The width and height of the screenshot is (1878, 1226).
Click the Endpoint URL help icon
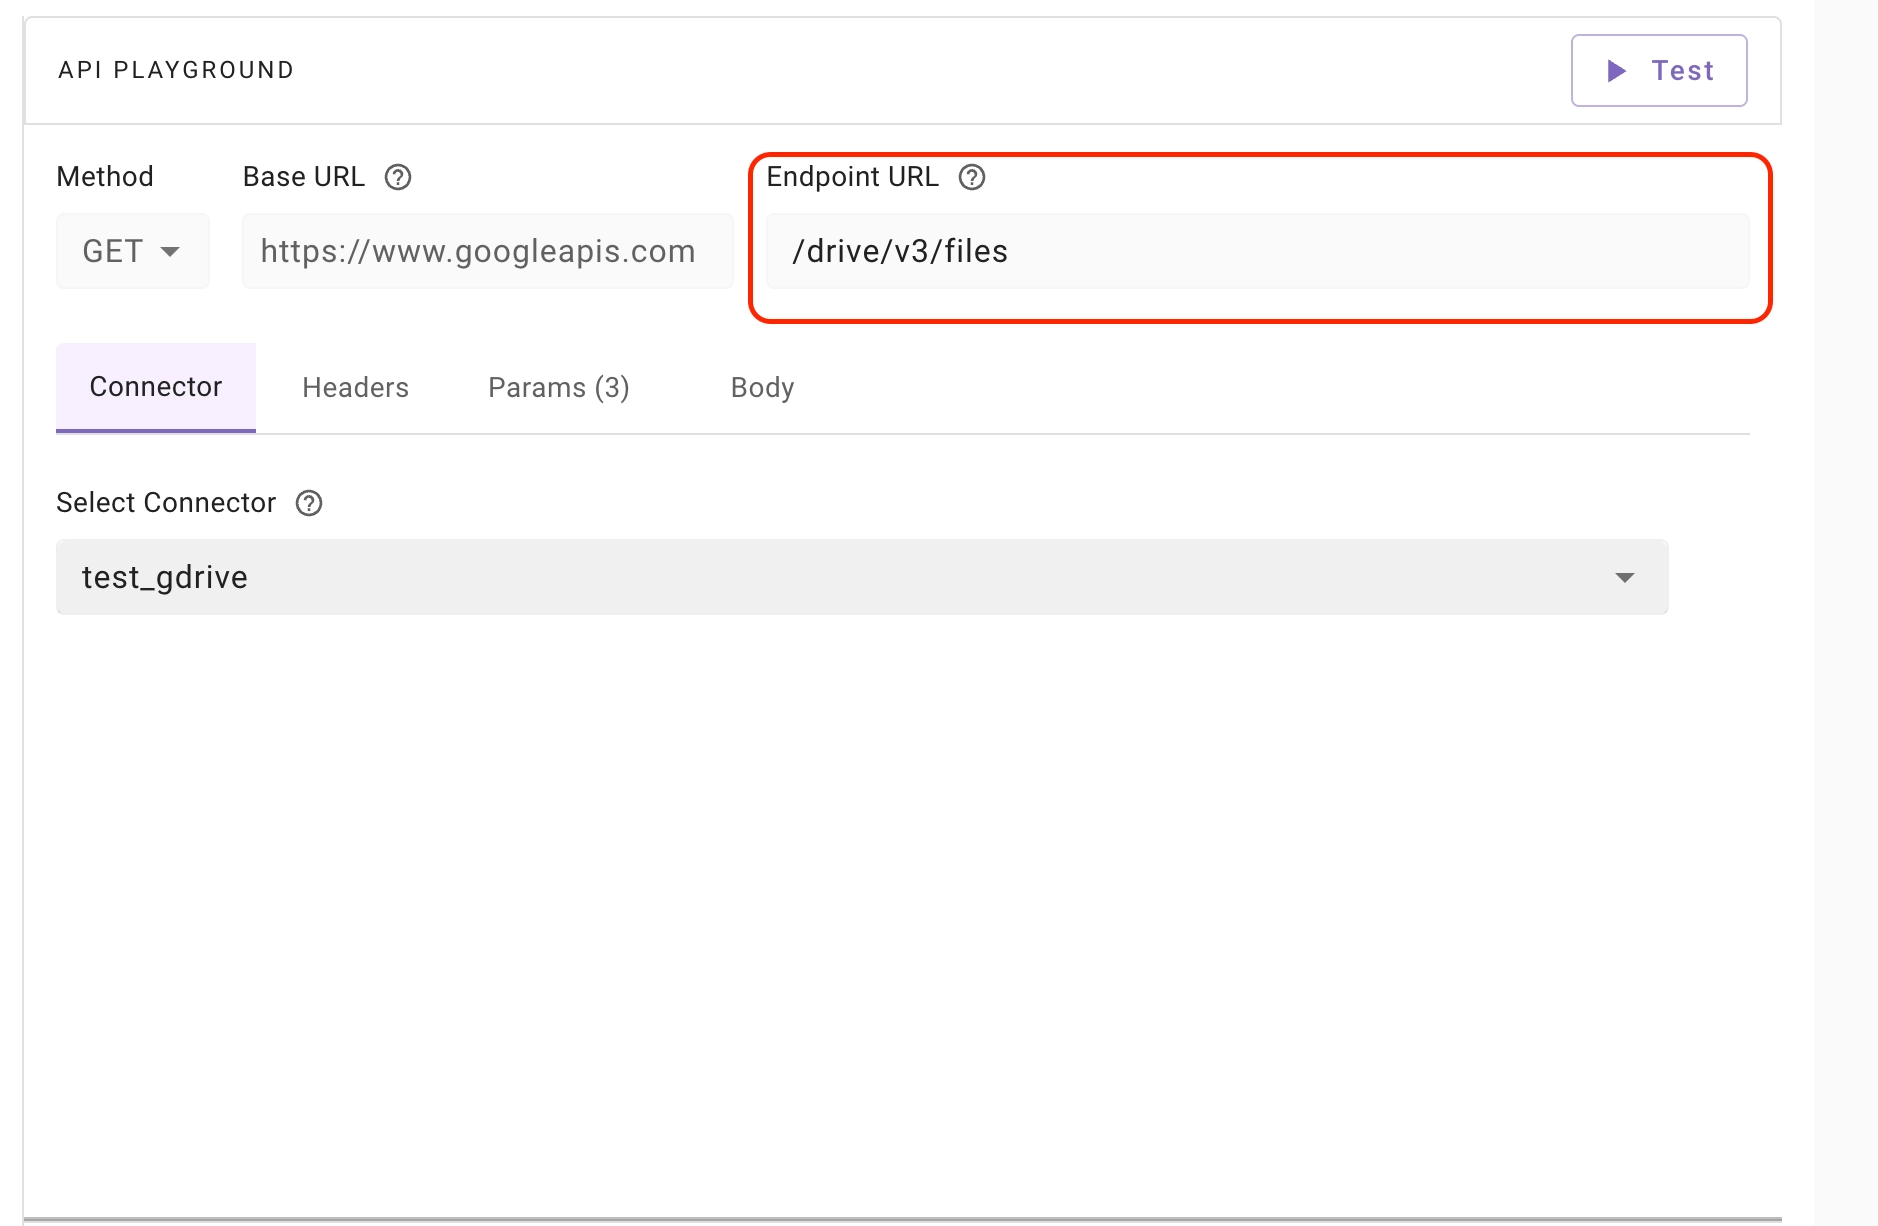tap(972, 177)
